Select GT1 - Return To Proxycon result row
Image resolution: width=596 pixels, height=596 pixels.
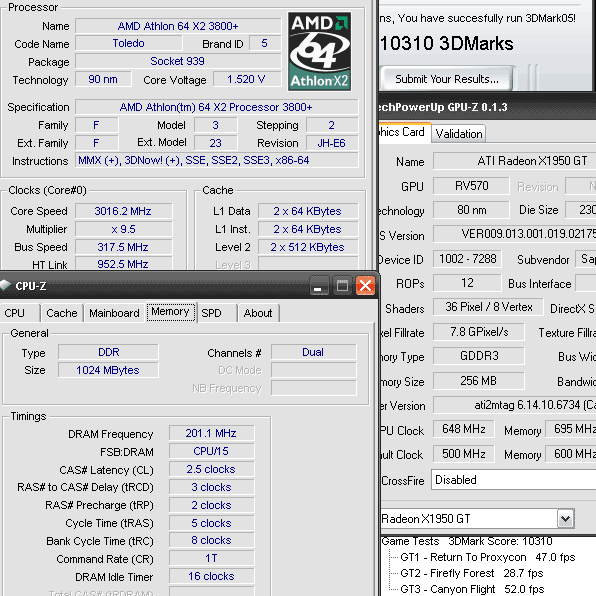click(488, 557)
